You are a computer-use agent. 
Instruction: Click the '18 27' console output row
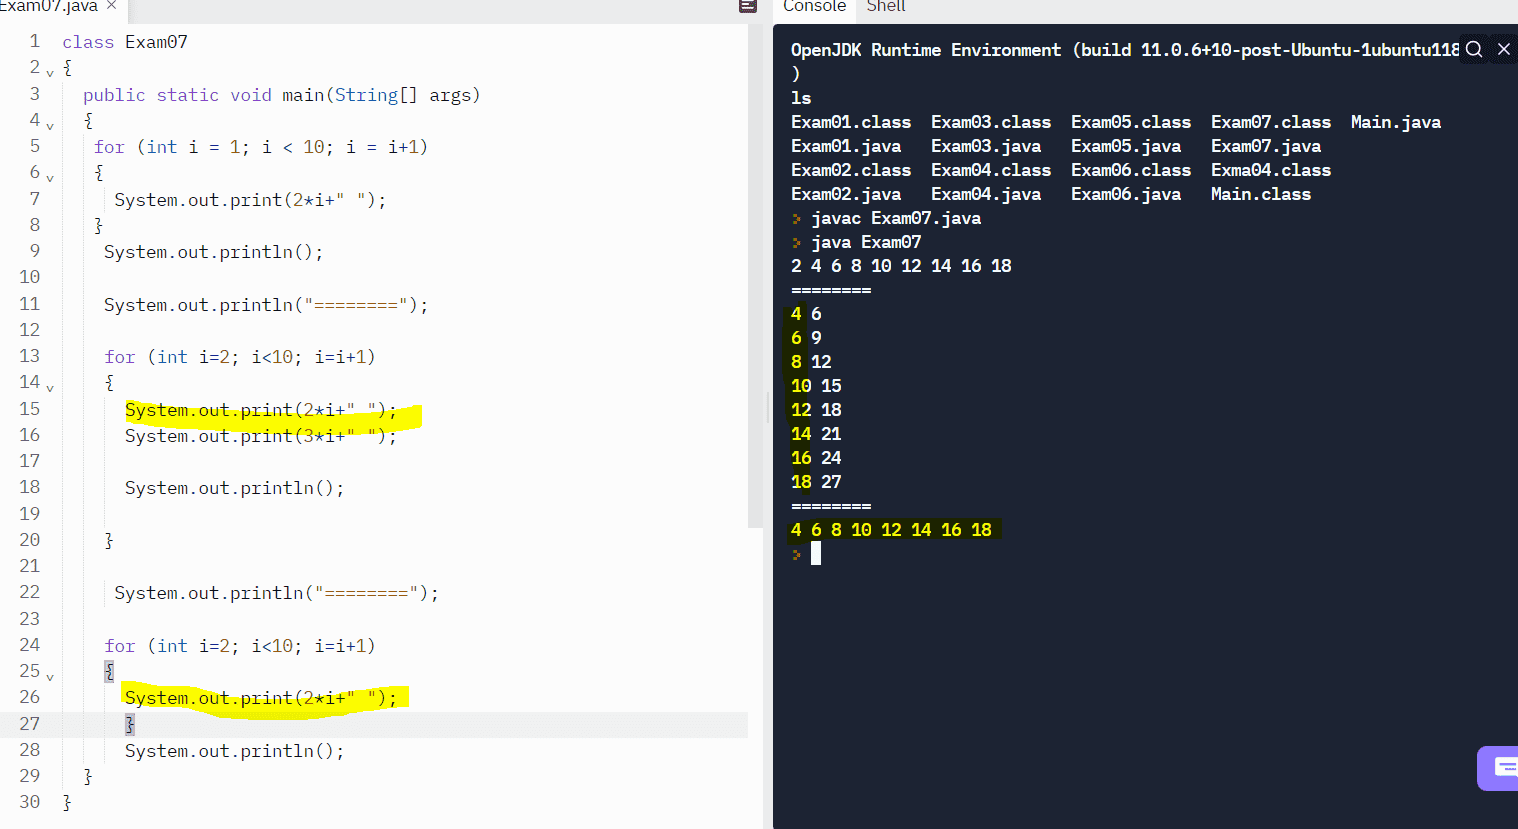[816, 482]
